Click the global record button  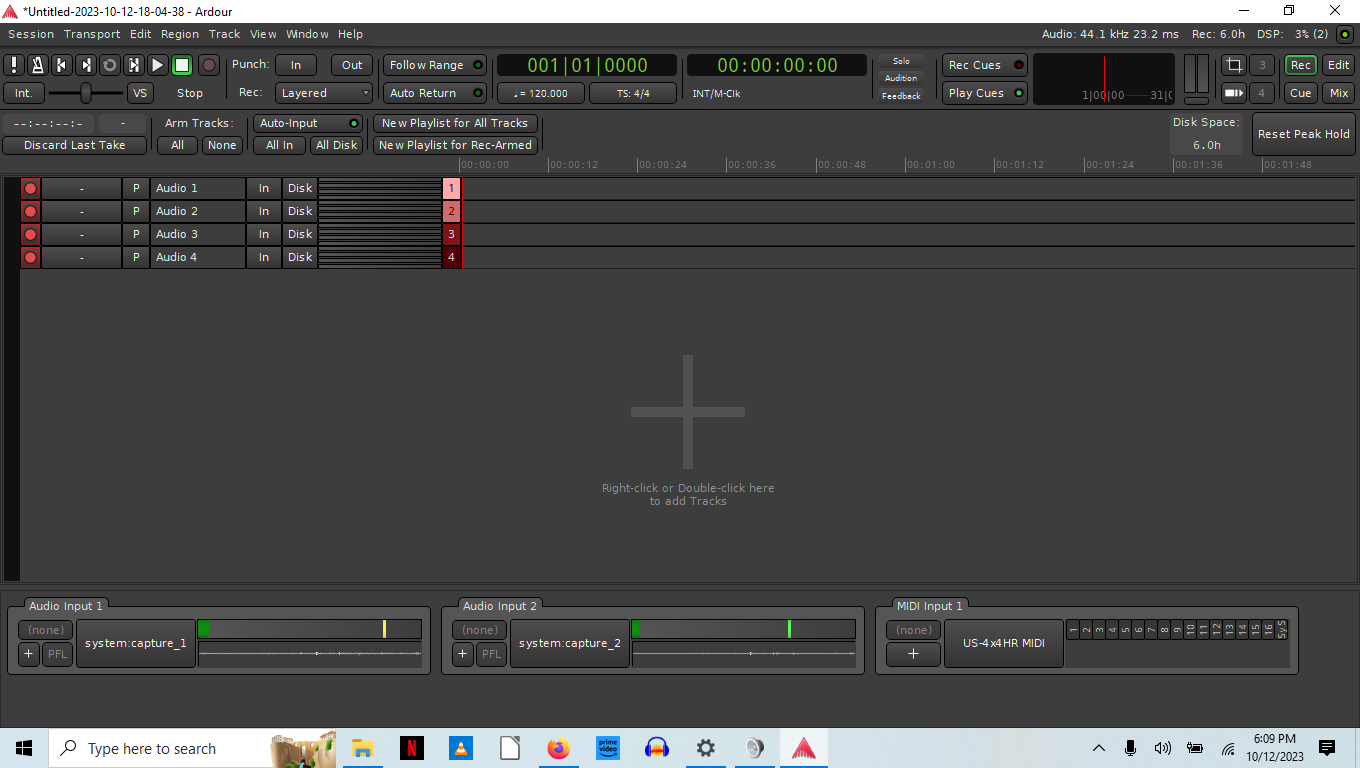[x=209, y=65]
